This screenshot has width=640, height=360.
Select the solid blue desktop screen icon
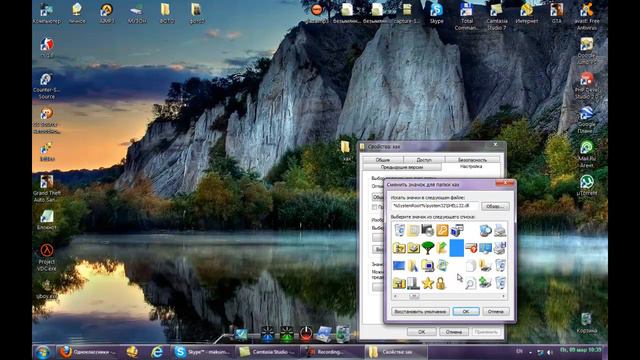(x=399, y=265)
